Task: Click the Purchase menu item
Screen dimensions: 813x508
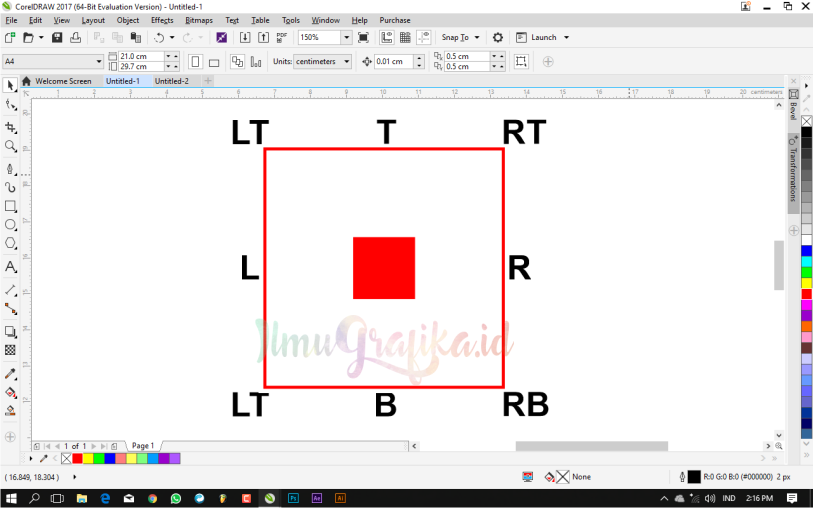Action: tap(395, 20)
